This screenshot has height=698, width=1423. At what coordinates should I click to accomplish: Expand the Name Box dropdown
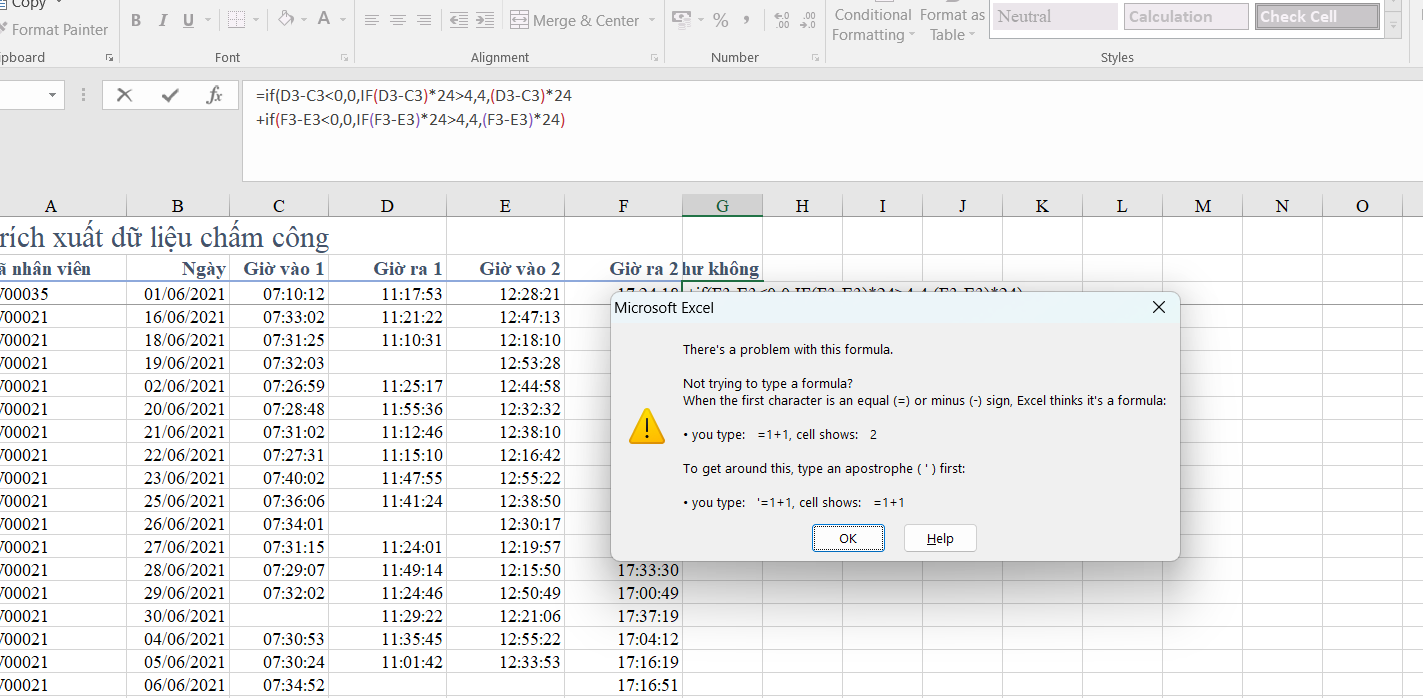tap(53, 95)
